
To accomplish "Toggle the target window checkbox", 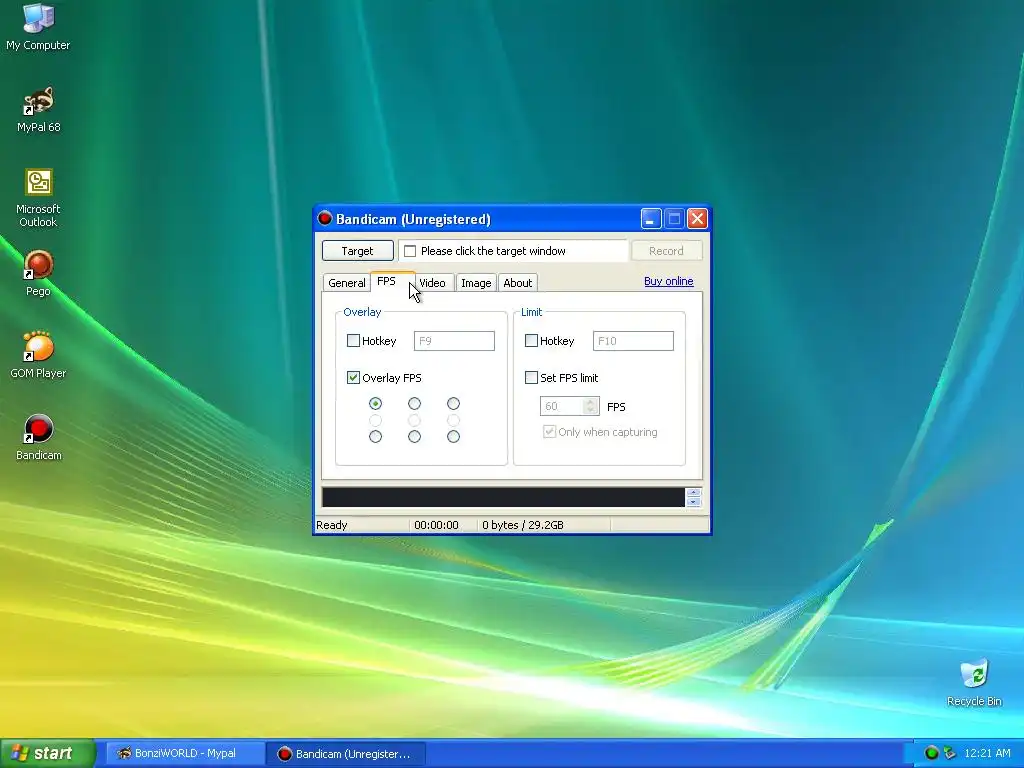I will tap(410, 251).
